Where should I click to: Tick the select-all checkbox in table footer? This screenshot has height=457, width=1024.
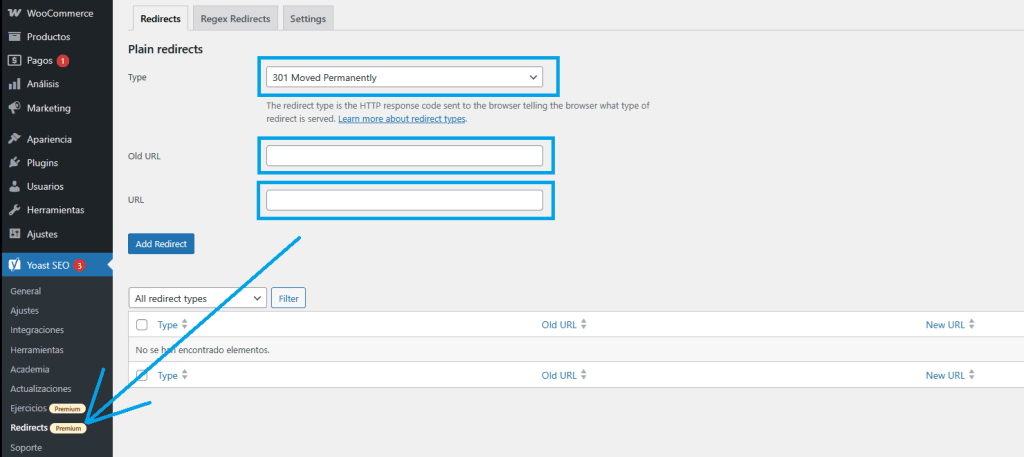[142, 375]
